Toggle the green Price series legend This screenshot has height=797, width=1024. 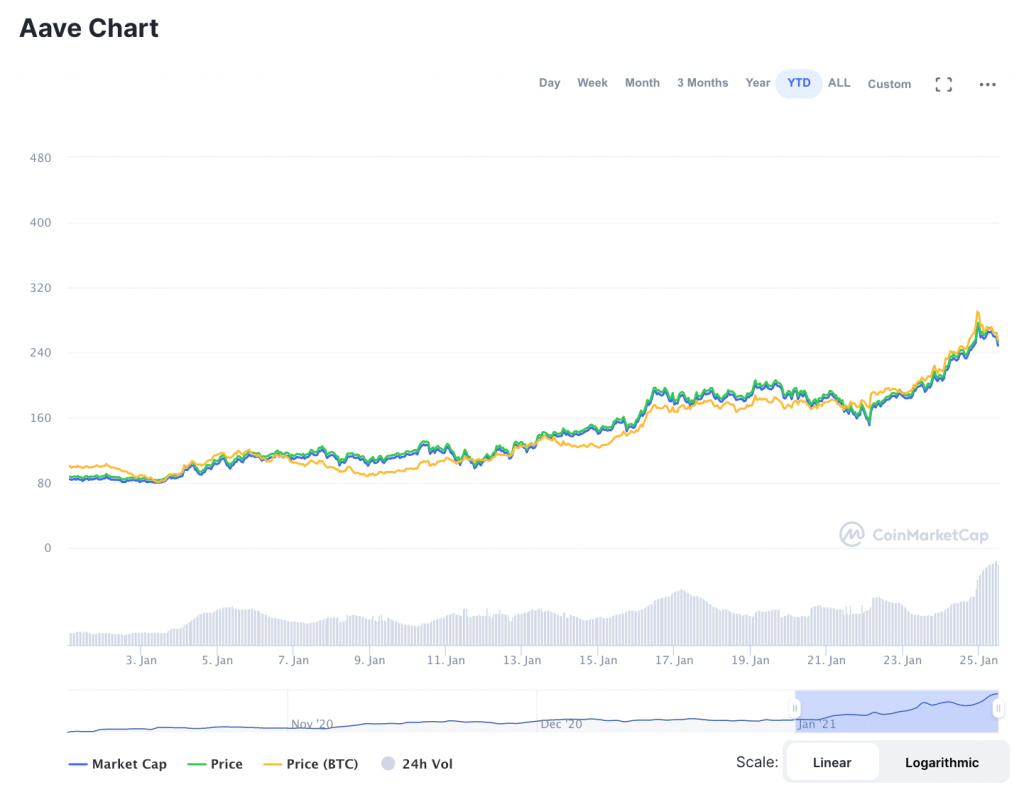(215, 764)
